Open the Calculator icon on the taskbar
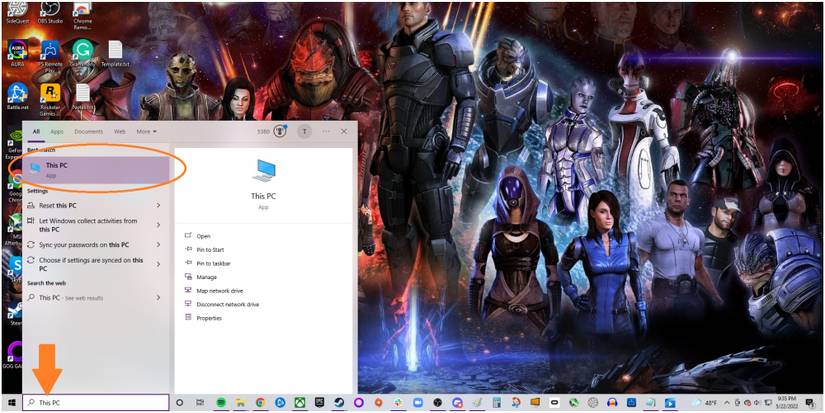The width and height of the screenshot is (825, 413). click(x=497, y=402)
